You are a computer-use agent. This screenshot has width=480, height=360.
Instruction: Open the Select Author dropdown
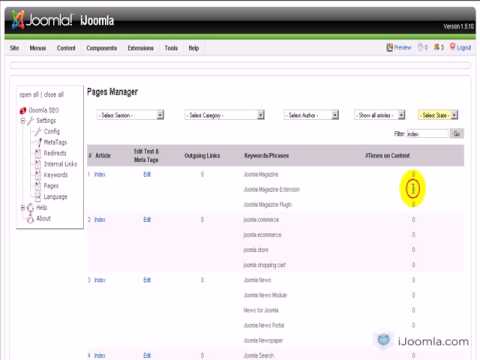point(311,115)
